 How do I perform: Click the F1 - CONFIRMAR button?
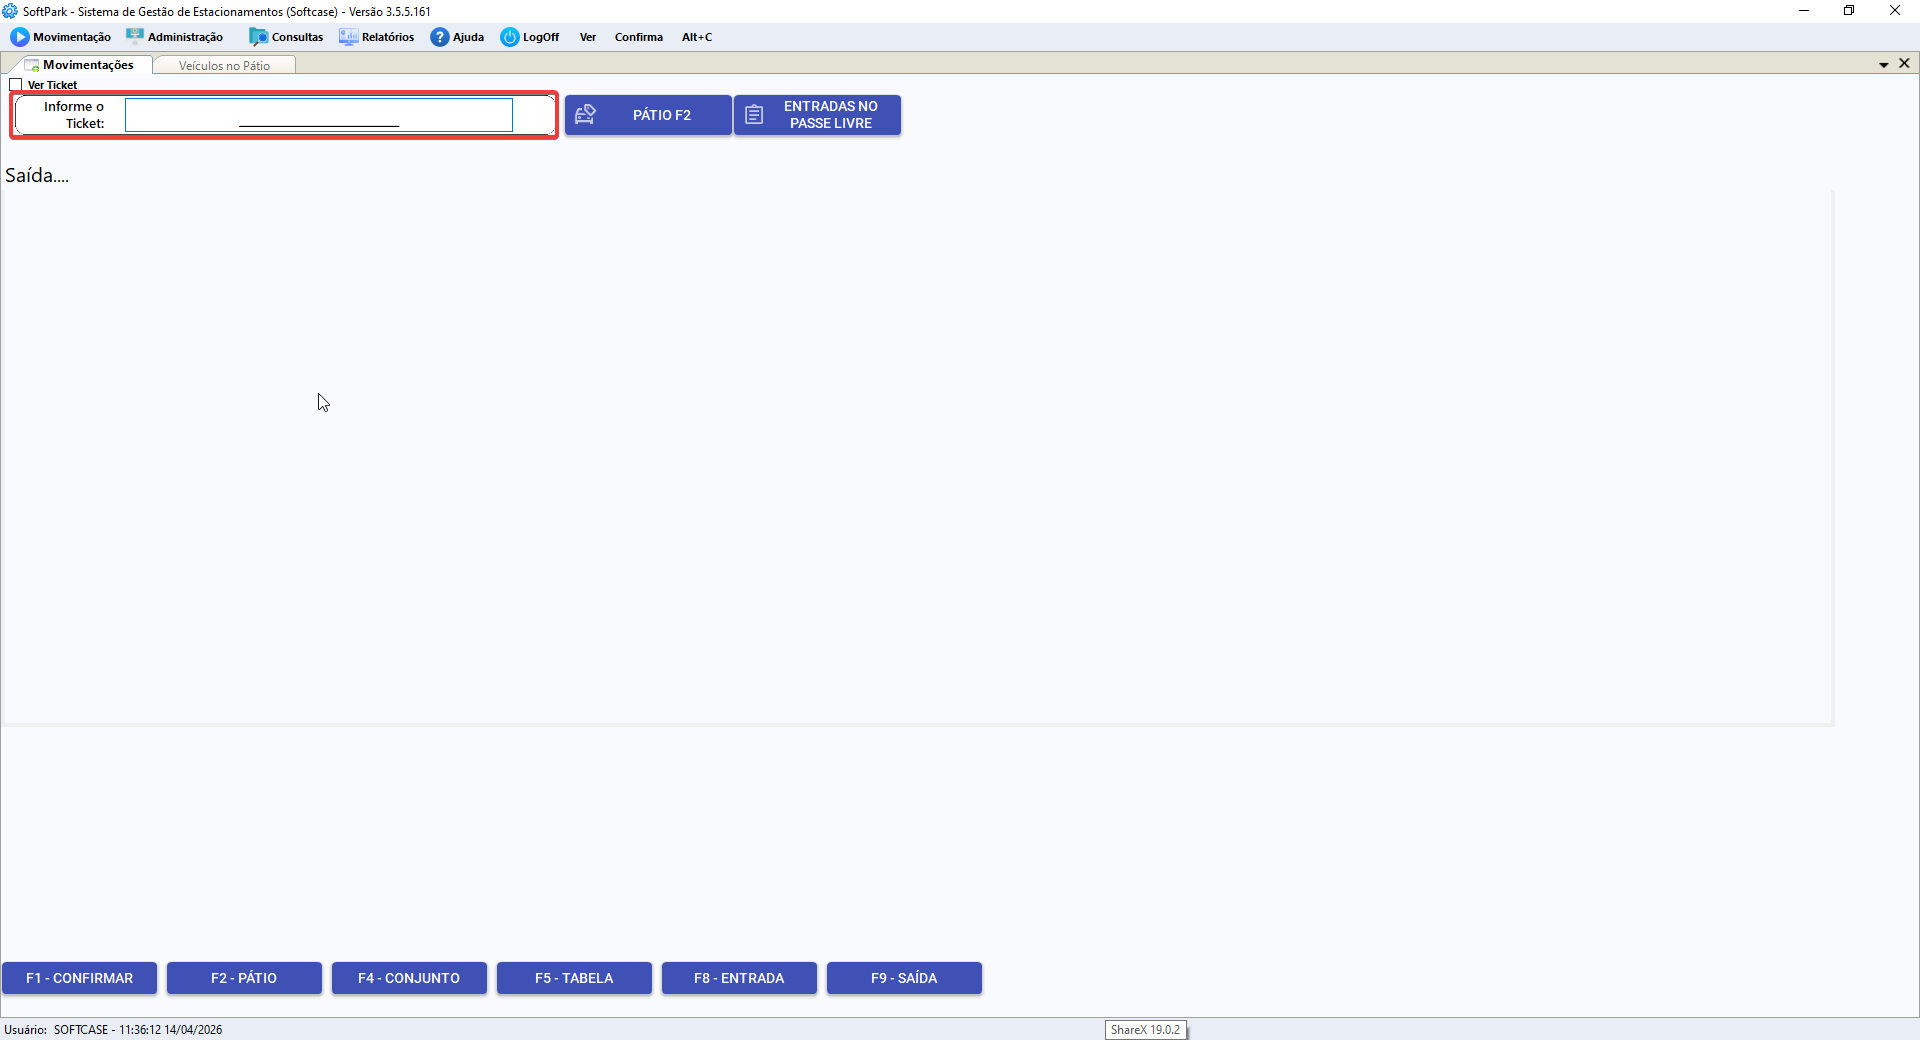(x=80, y=978)
